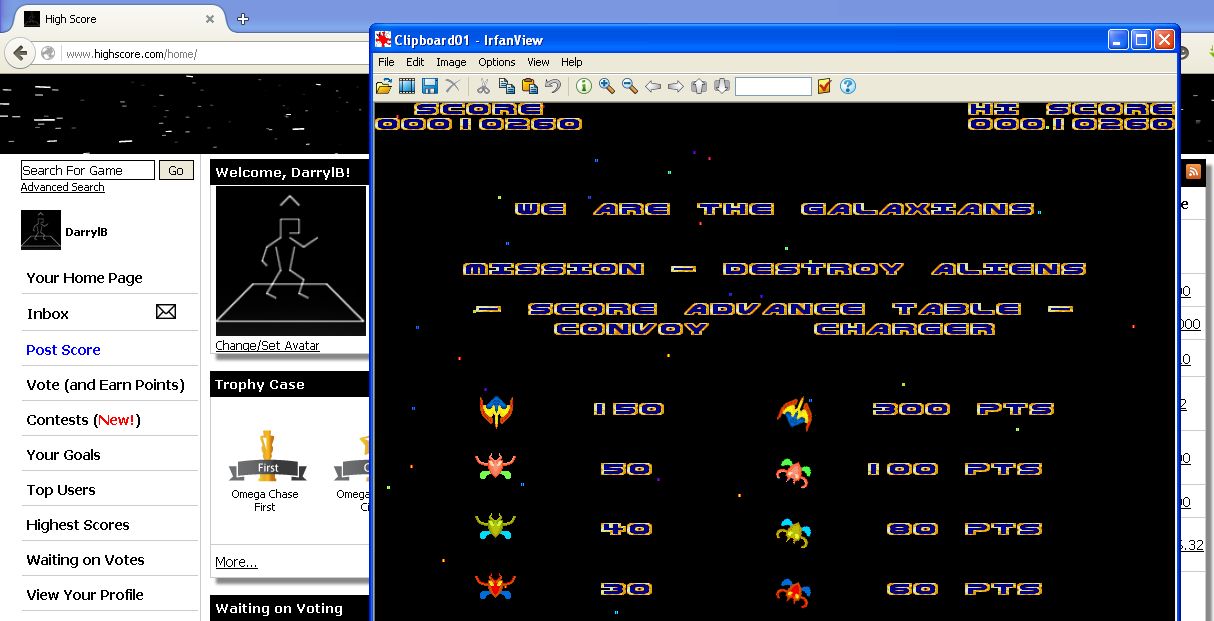The image size is (1214, 621).
Task: Click the orange RSS feed icon
Action: (x=1193, y=172)
